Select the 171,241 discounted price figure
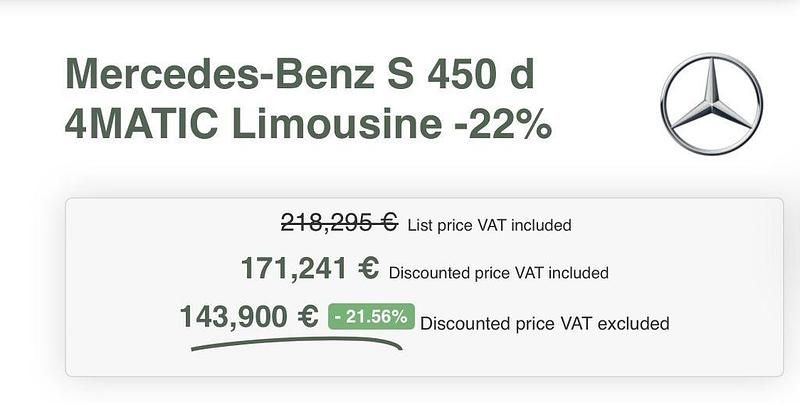Image resolution: width=800 pixels, height=403 pixels. click(294, 268)
